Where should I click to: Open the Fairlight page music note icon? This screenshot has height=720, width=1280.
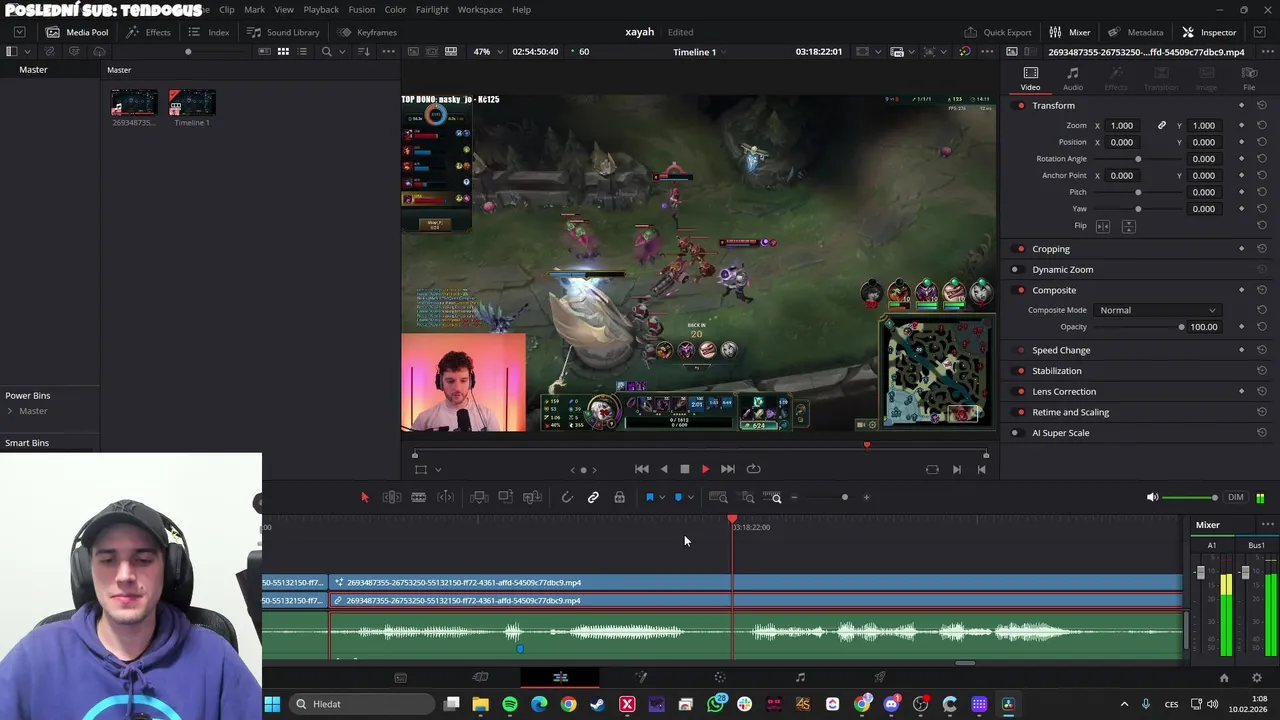800,677
